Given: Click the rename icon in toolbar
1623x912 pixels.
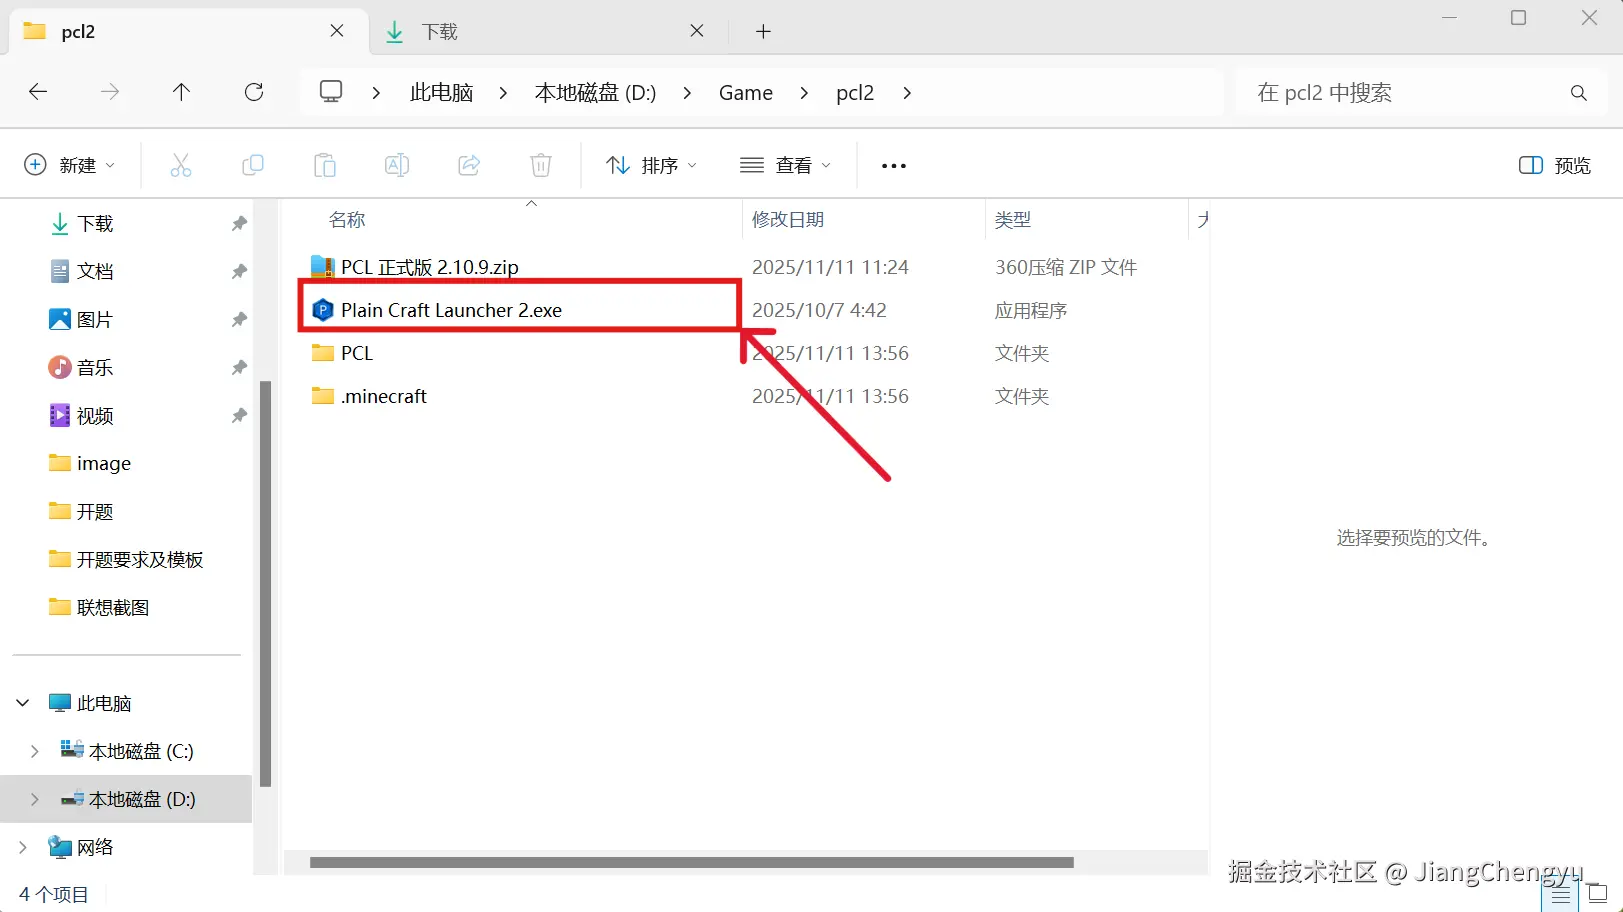Looking at the screenshot, I should [x=397, y=165].
